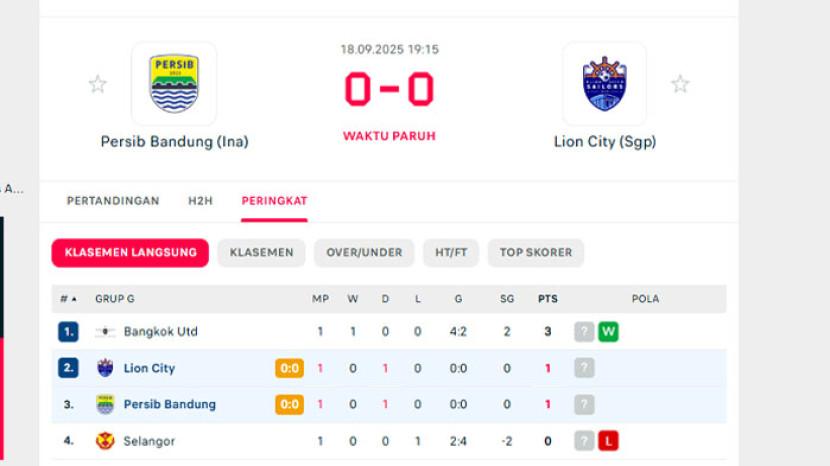Viewport: 830px width, 466px height.
Task: Toggle favorite star for Lion City
Action: tap(680, 84)
